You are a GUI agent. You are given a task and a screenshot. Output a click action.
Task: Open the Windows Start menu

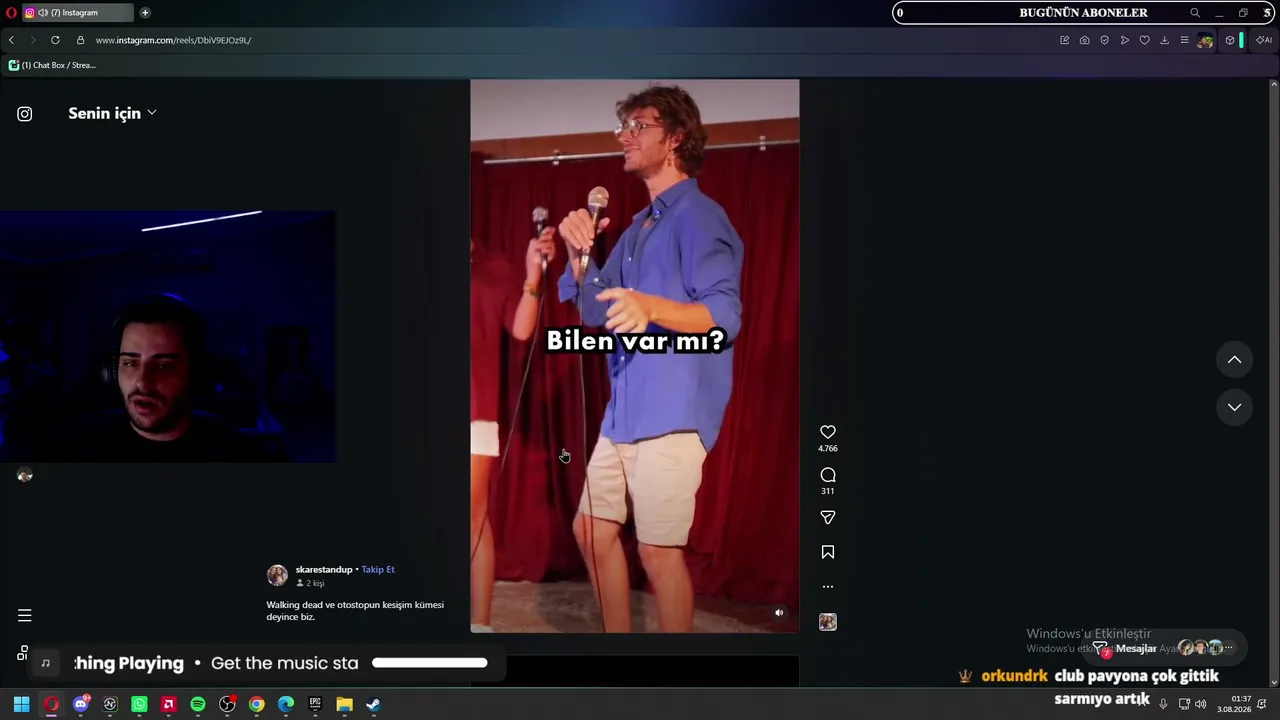point(21,704)
